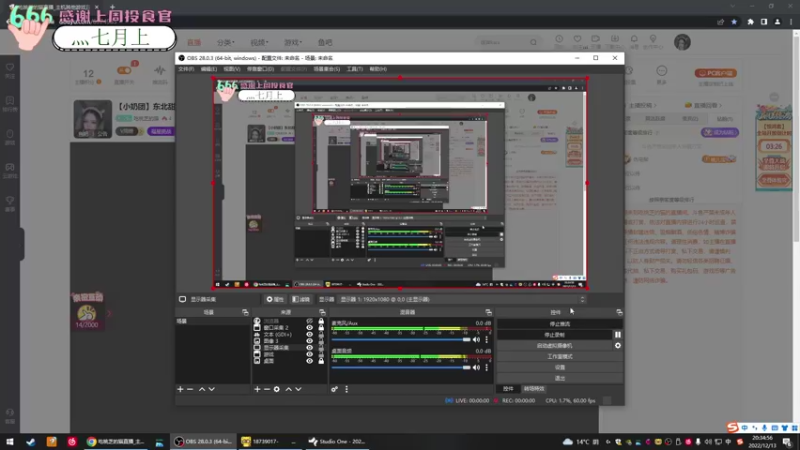Open the Scene Collection menu in OBS
Viewport: 800px width, 450px height.
tap(327, 69)
